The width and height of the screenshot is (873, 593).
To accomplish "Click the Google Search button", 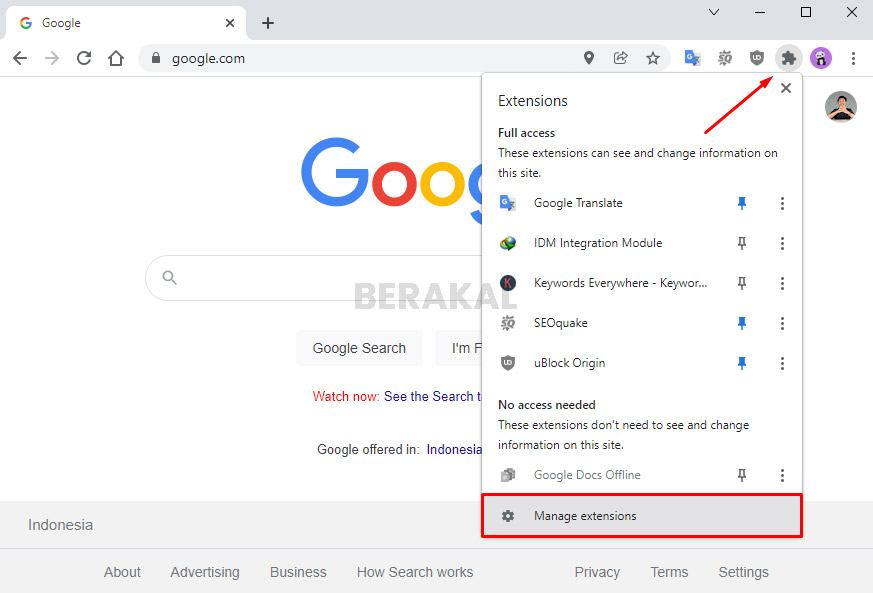I will click(x=359, y=348).
